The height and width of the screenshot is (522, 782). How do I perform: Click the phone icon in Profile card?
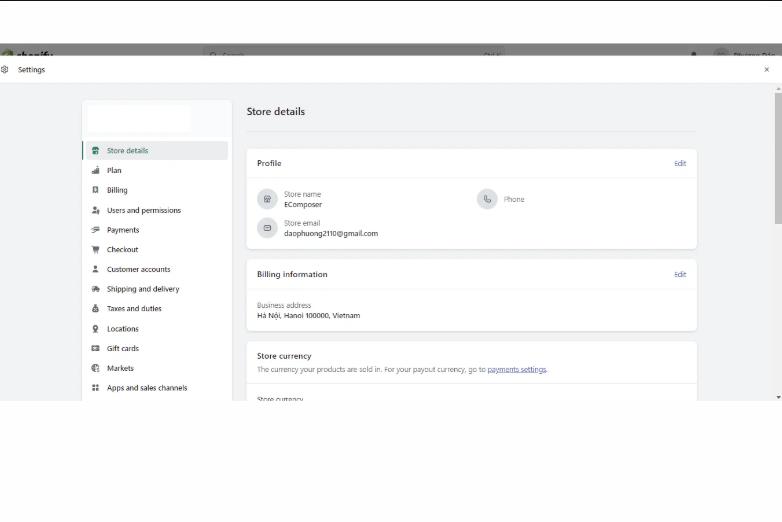click(487, 199)
